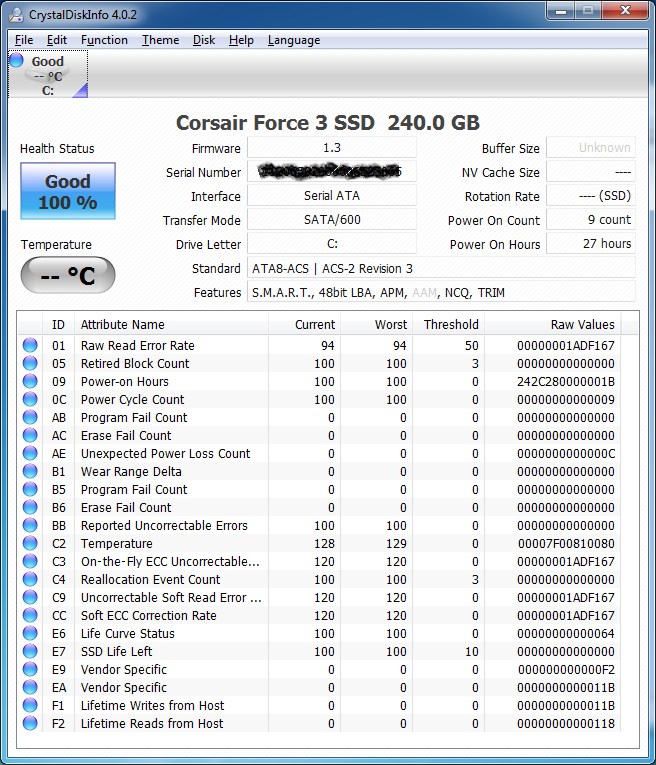Open the Language menu

(x=294, y=40)
